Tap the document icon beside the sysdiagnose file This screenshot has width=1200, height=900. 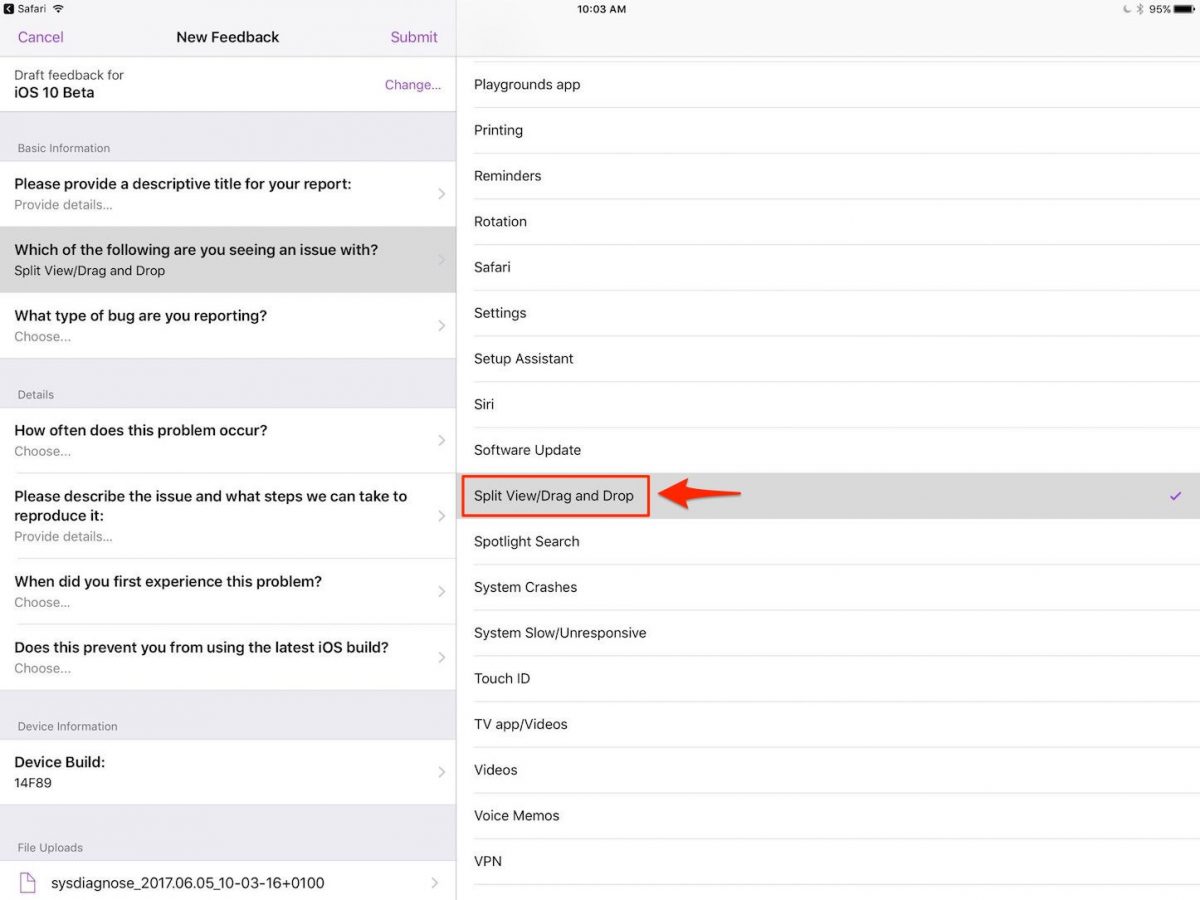(27, 883)
